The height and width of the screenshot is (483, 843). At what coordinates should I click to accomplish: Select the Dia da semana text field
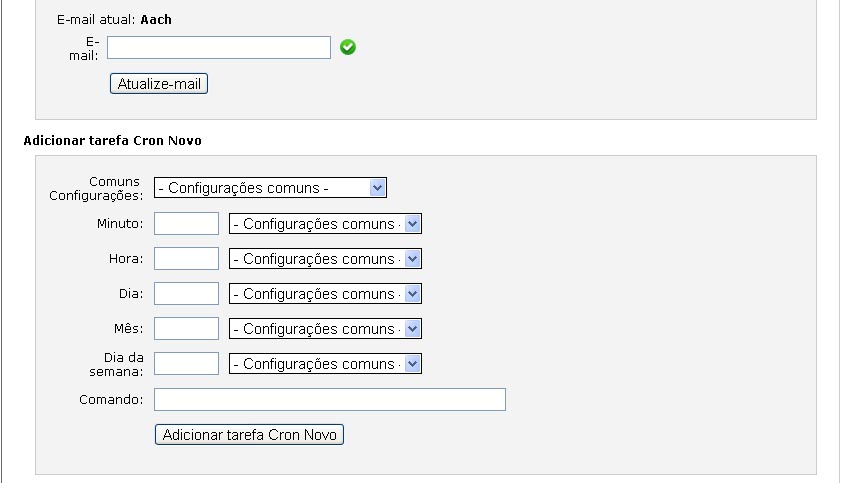(x=186, y=364)
